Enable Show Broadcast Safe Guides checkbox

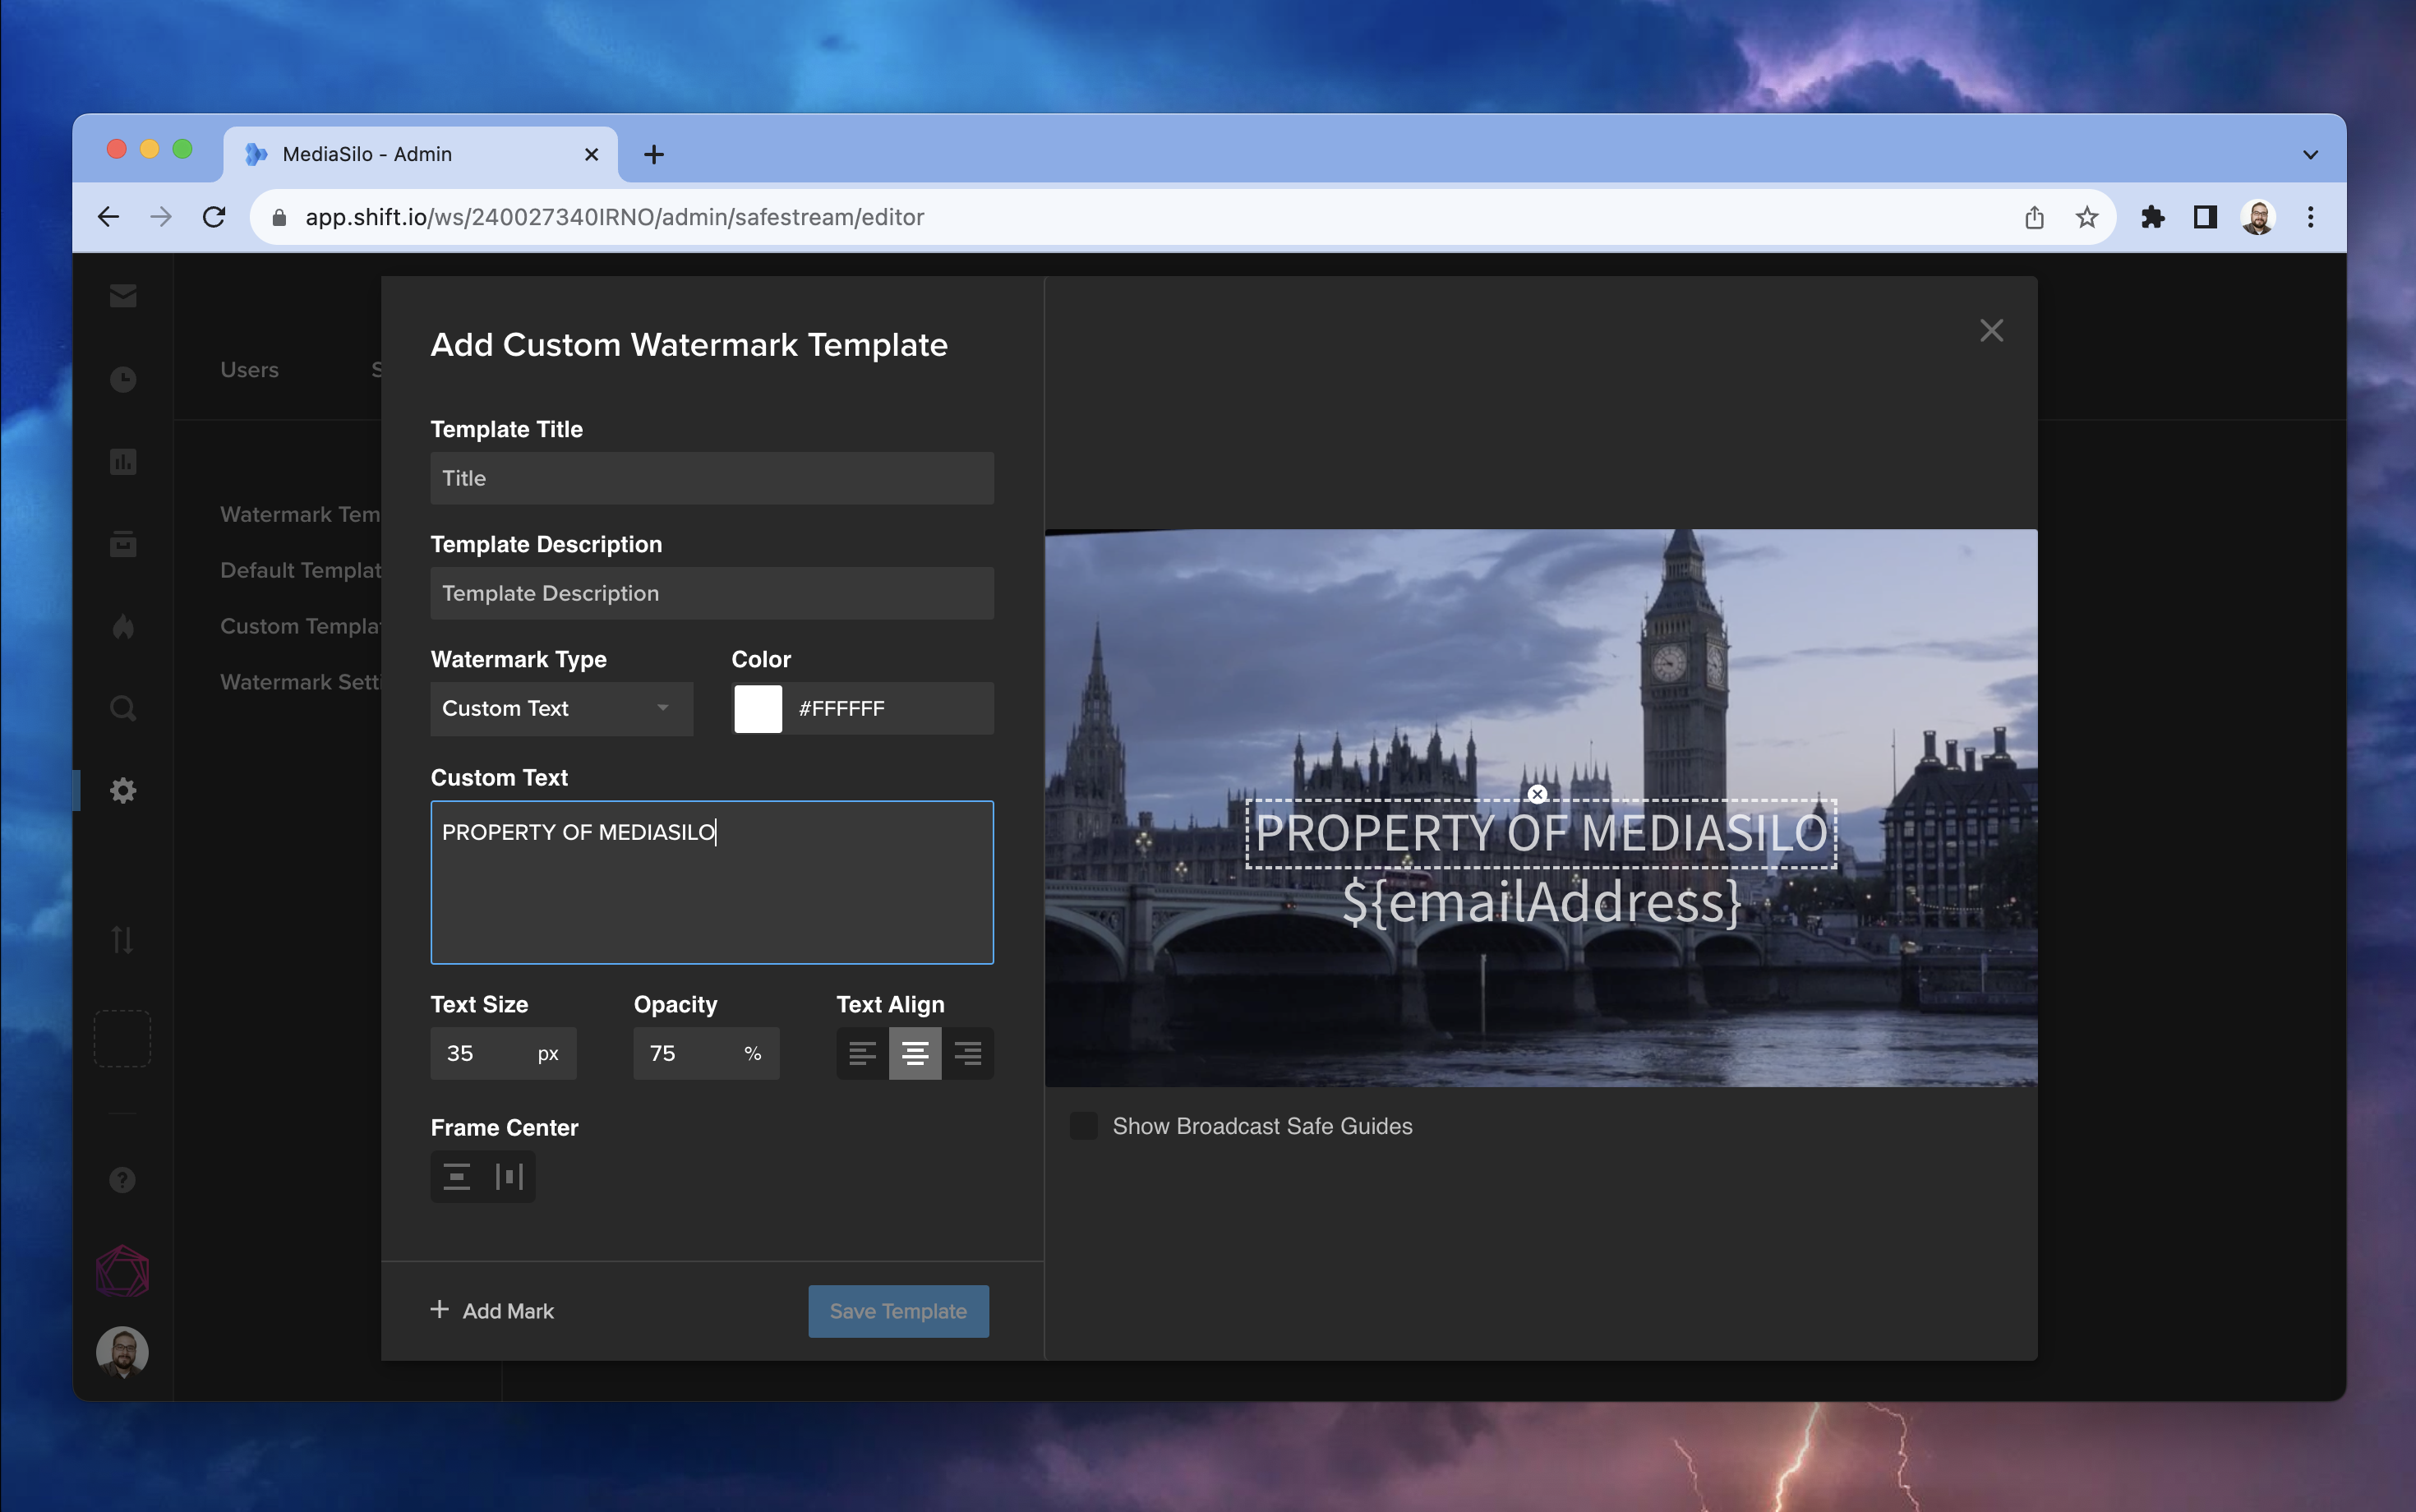tap(1083, 1126)
